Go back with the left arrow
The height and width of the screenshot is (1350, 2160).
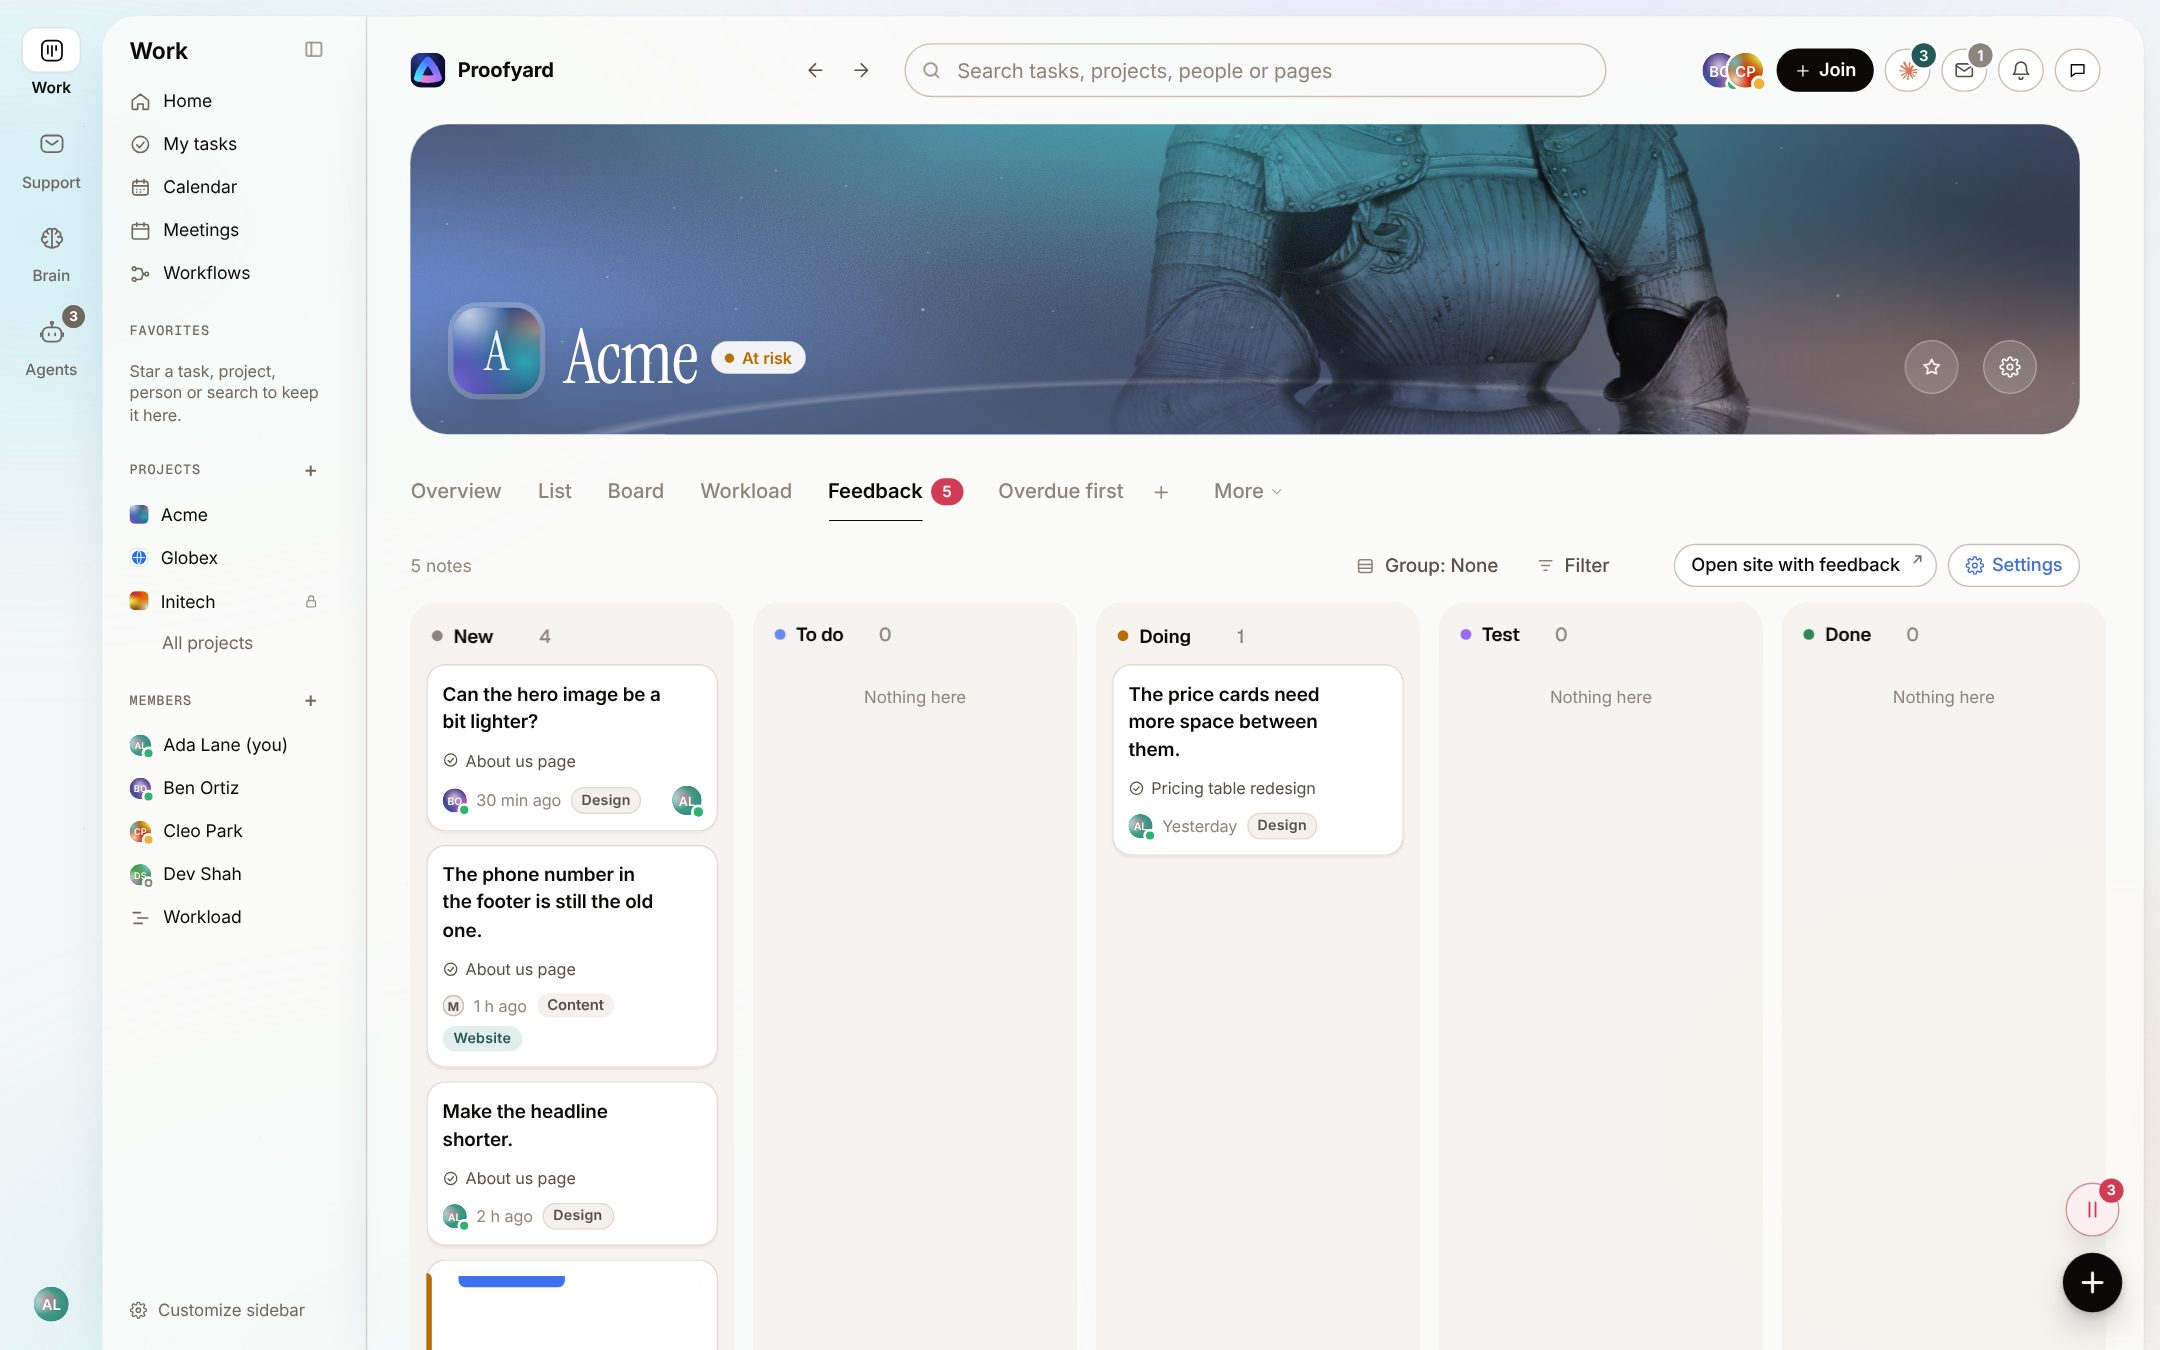815,70
